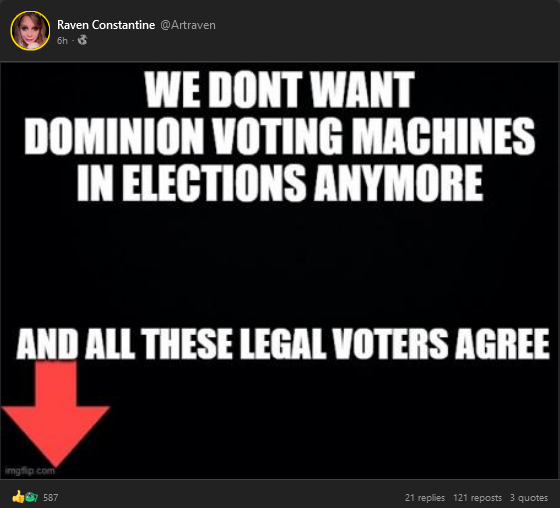Click blank footer space between 587 and replies
Viewport: 560px width, 508px height.
point(230,498)
